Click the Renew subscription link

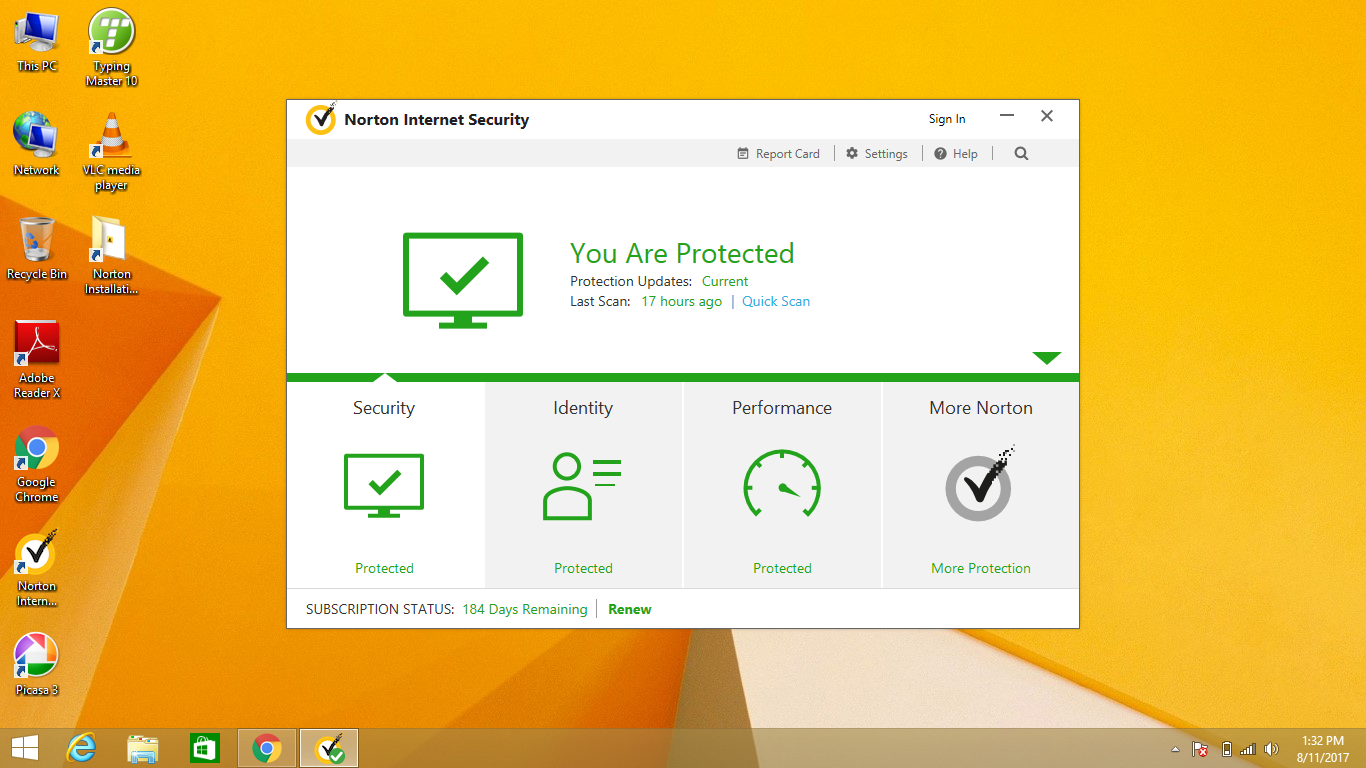coord(630,609)
